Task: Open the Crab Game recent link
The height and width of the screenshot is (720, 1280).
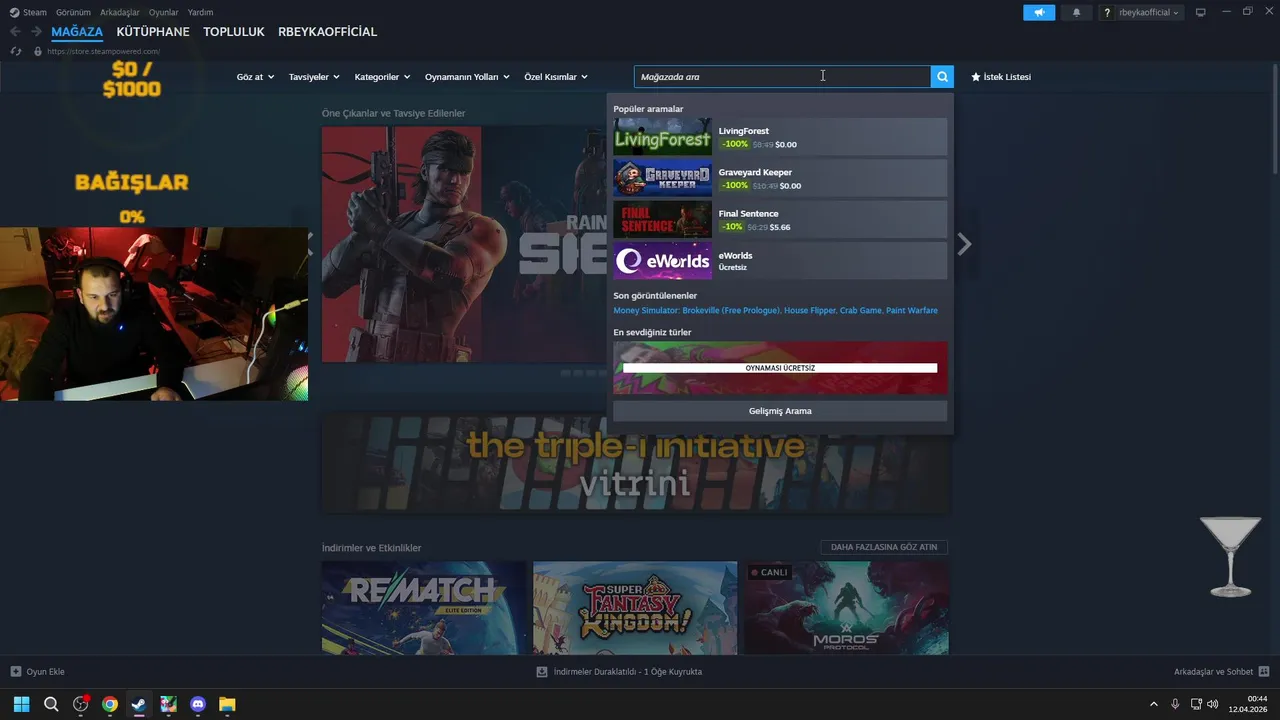Action: coord(860,311)
